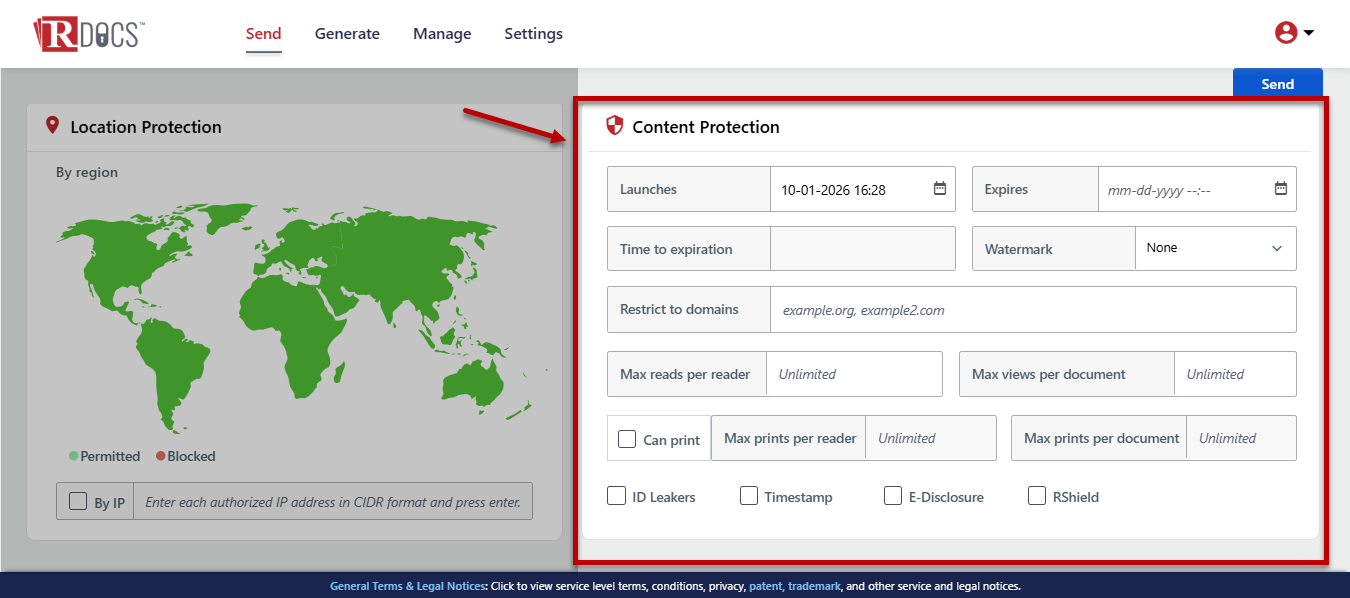The width and height of the screenshot is (1350, 598).
Task: Click the red Blocked legend dot
Action: 161,456
